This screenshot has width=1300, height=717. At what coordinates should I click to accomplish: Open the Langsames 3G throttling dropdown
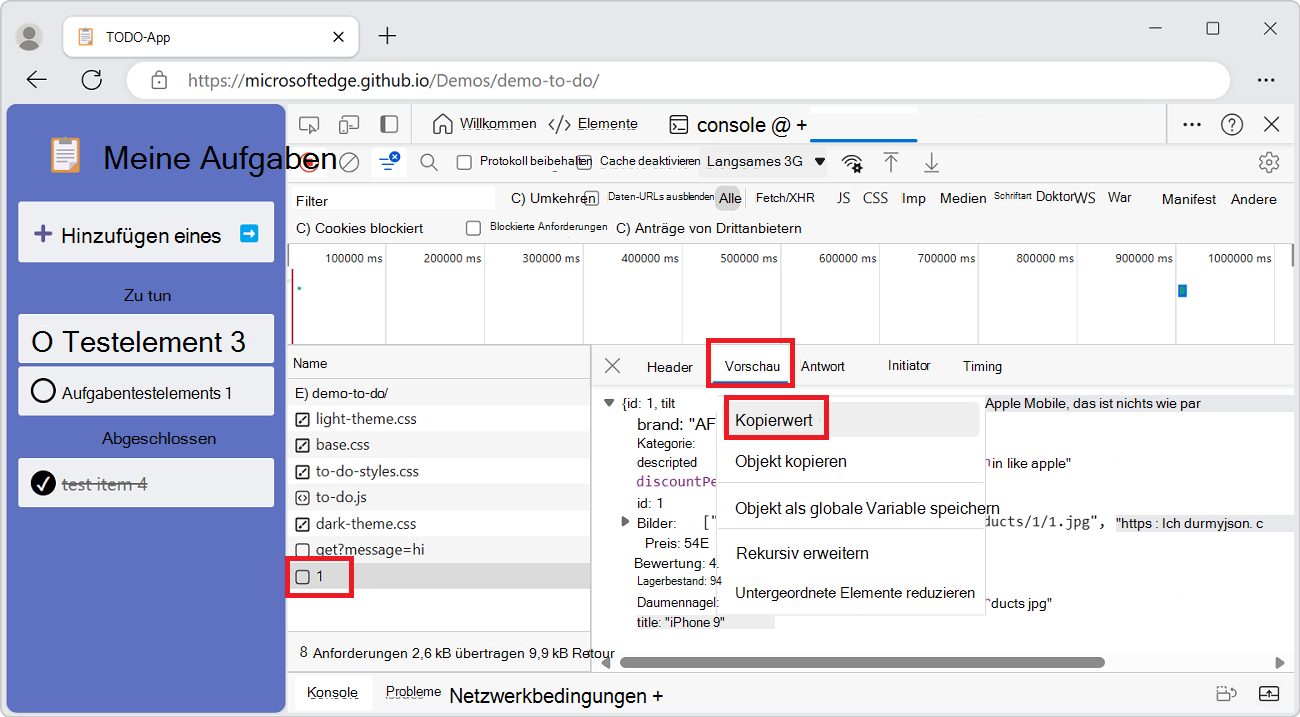[765, 161]
